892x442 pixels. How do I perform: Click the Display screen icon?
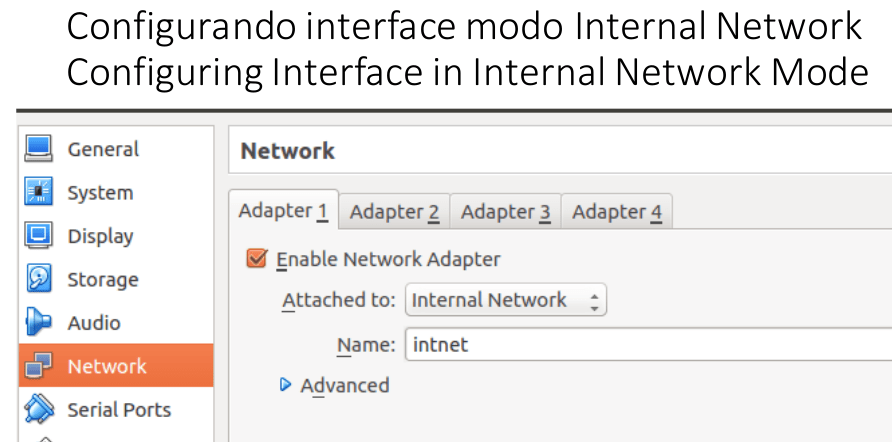(x=39, y=235)
